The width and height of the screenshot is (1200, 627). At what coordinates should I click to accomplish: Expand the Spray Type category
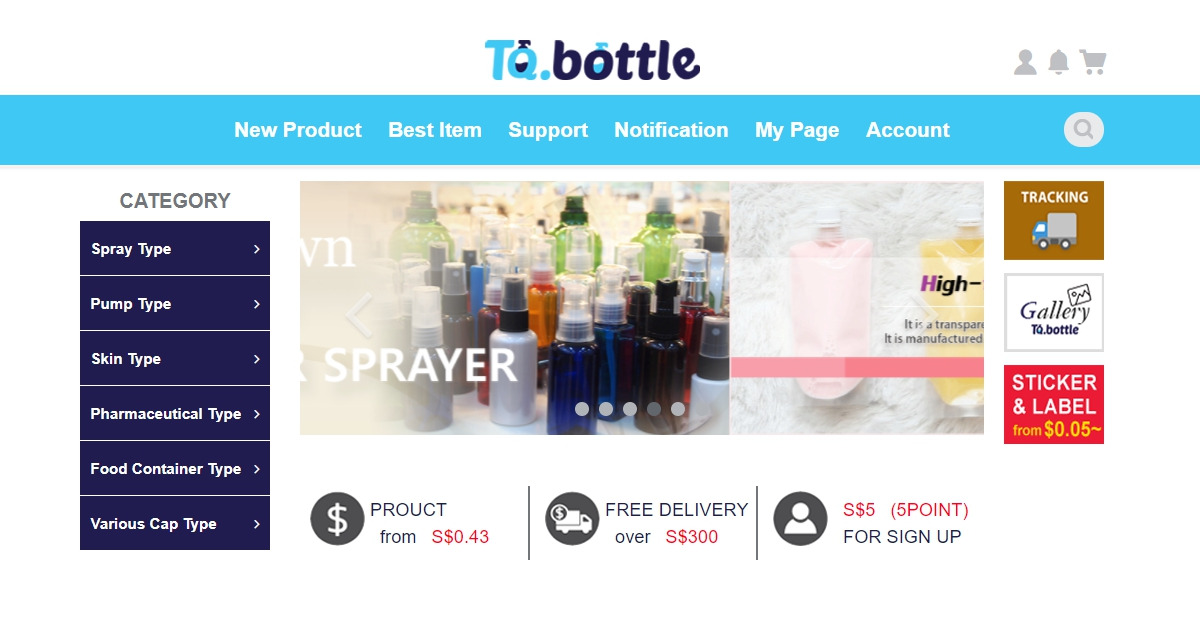(x=175, y=248)
